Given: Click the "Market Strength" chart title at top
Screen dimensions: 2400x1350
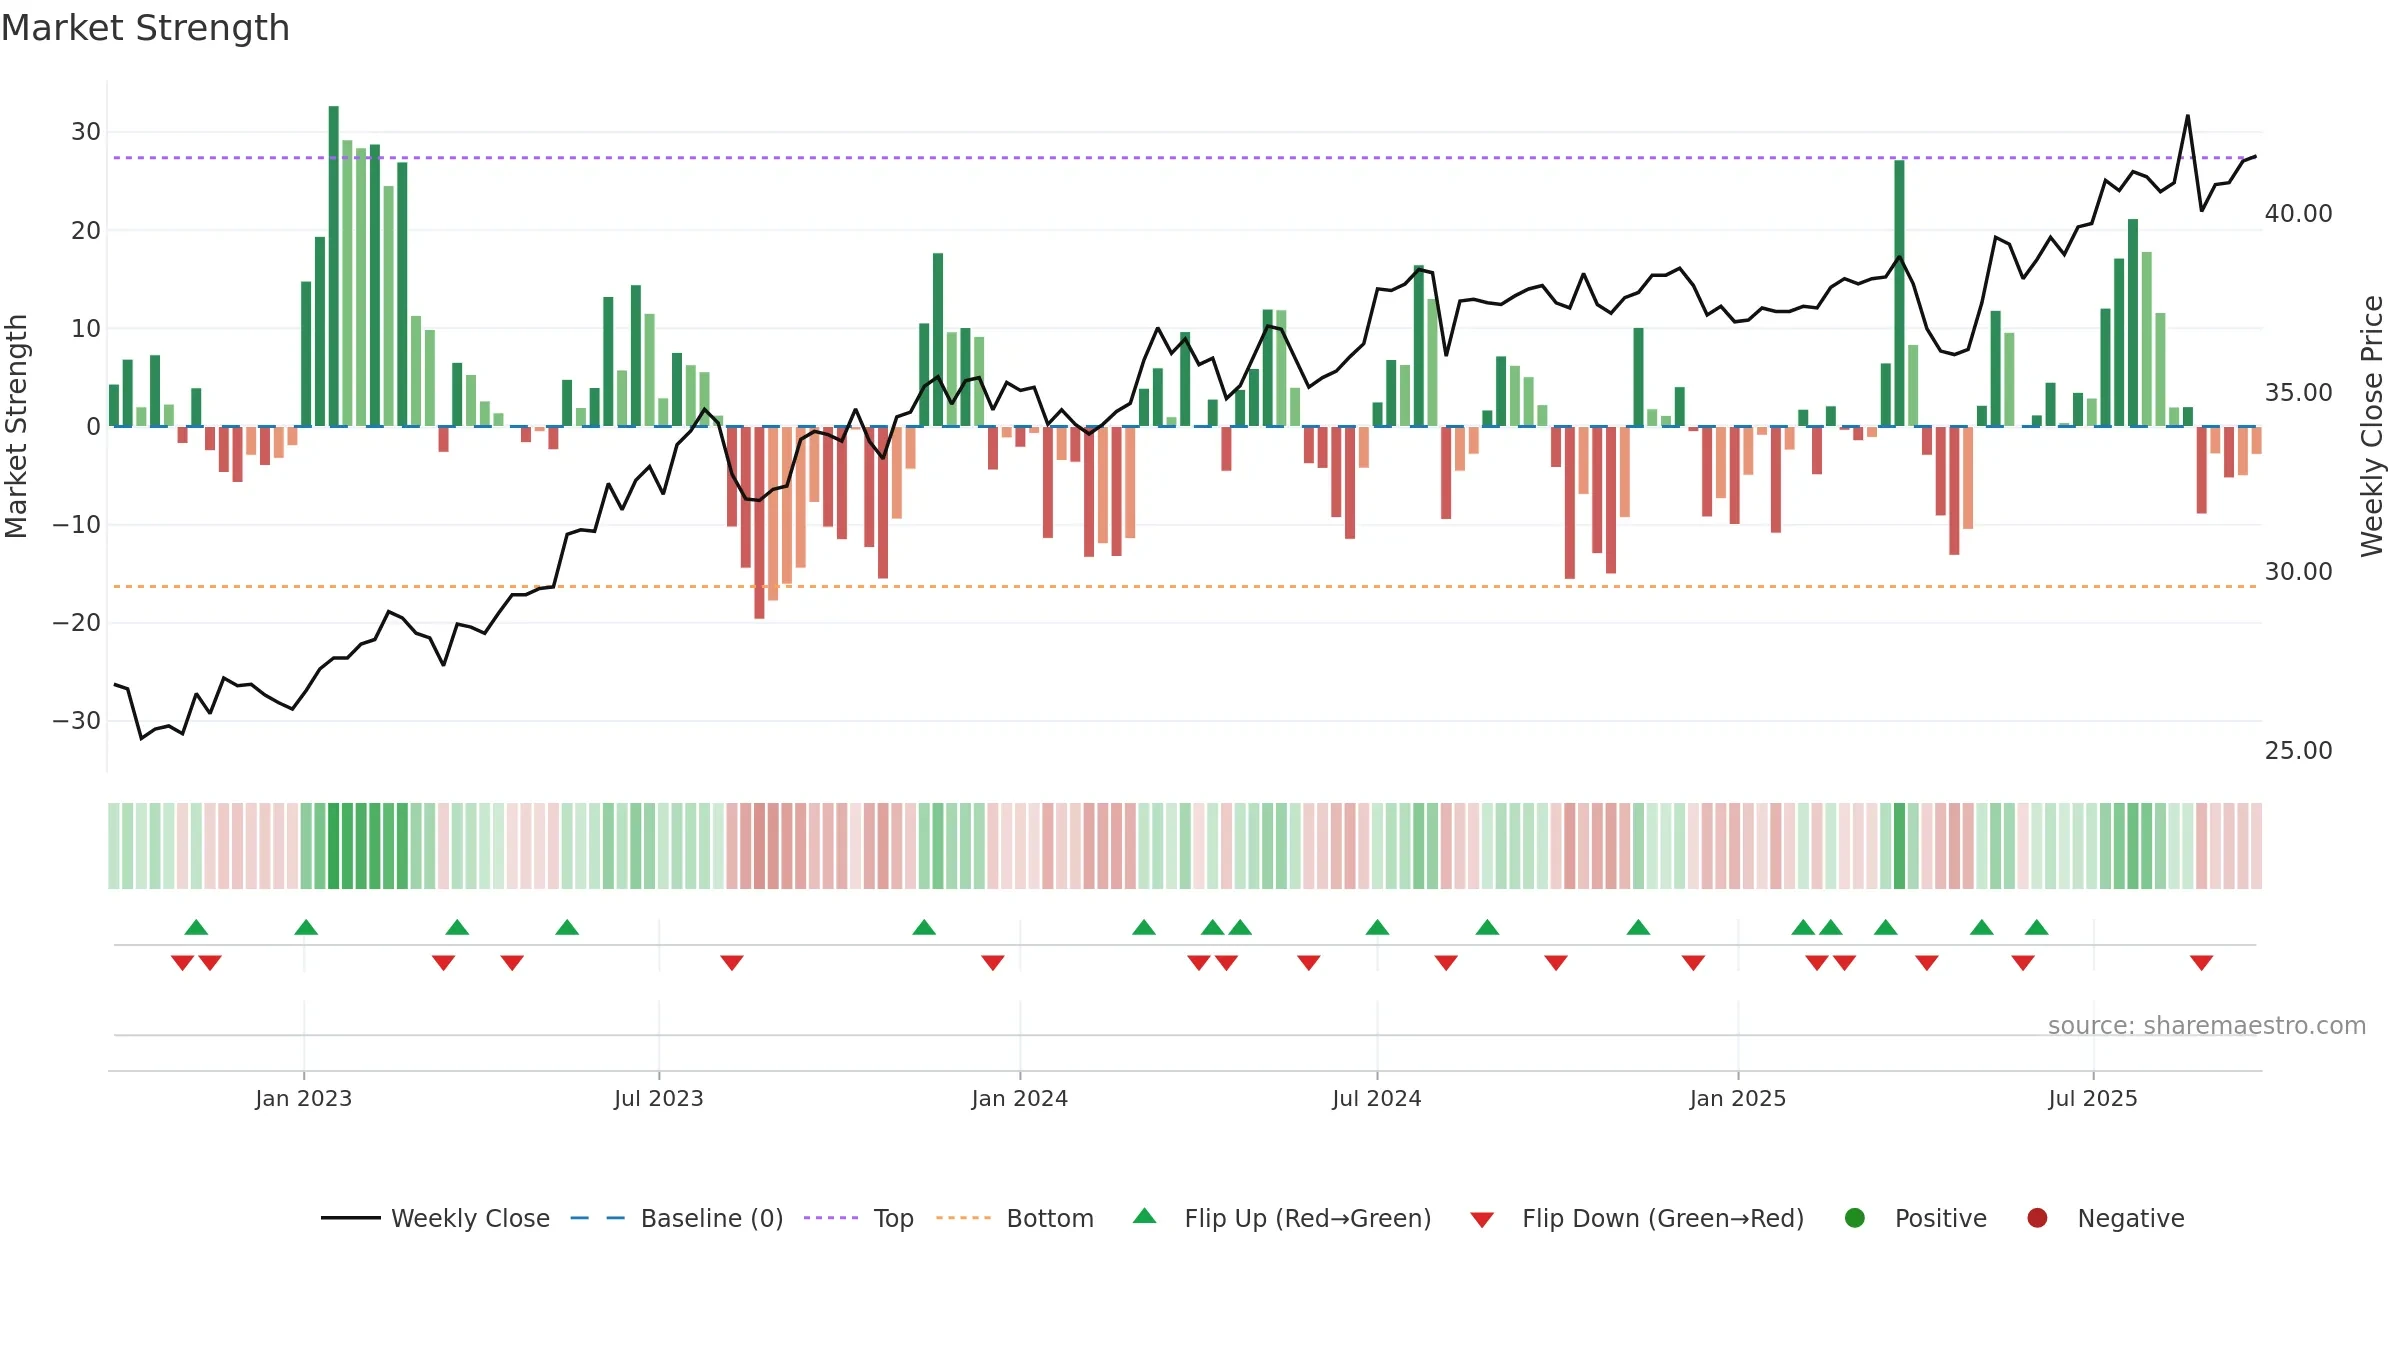Looking at the screenshot, I should (145, 28).
